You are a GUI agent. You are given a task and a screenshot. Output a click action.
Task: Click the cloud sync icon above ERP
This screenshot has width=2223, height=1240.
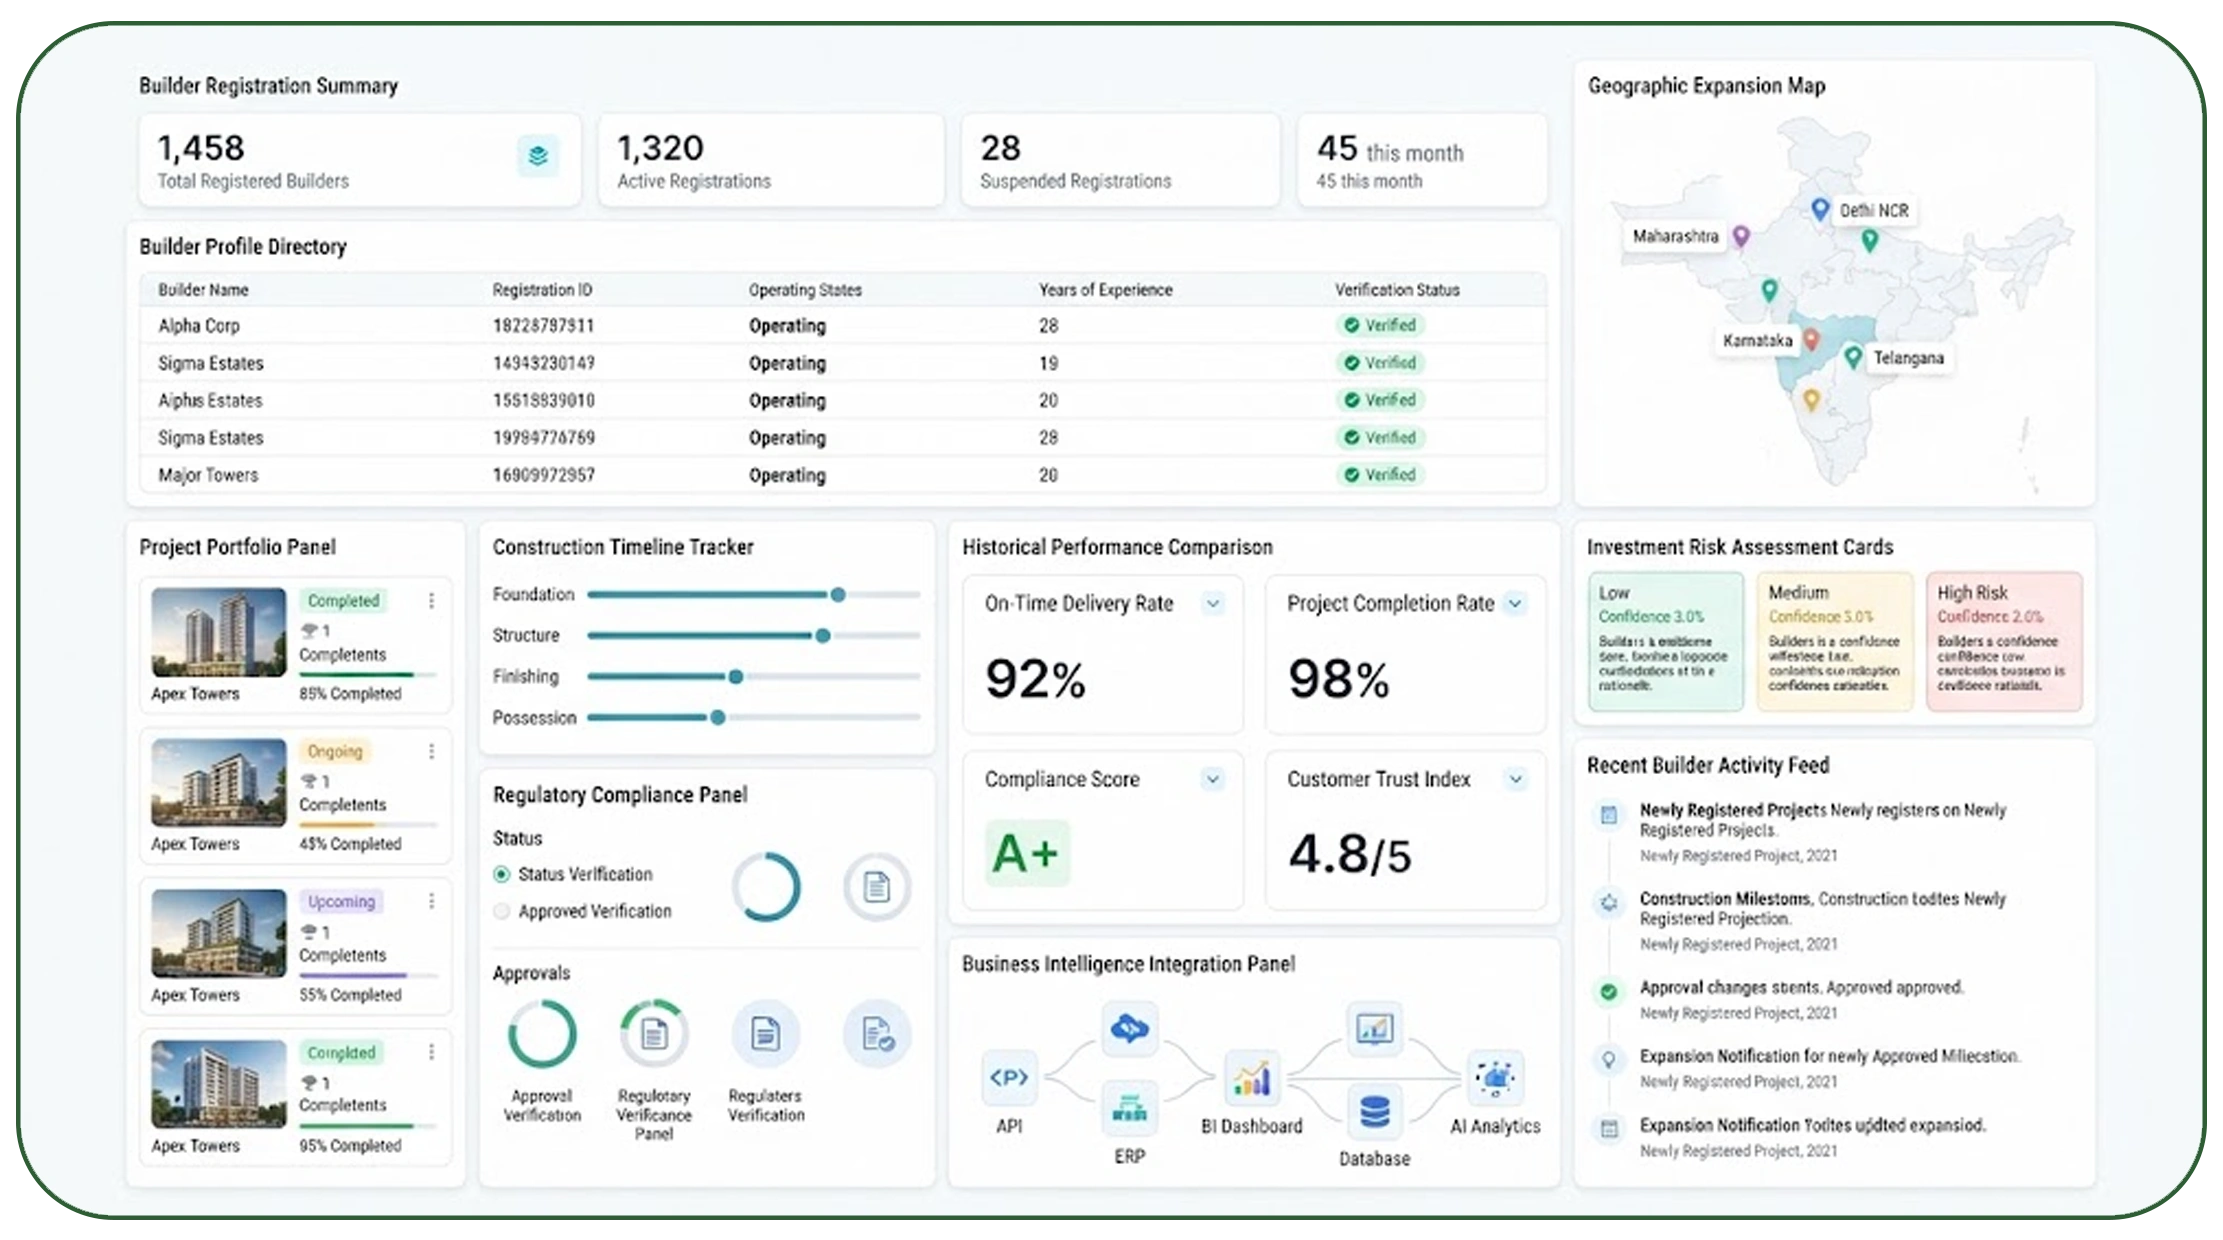1130,1028
